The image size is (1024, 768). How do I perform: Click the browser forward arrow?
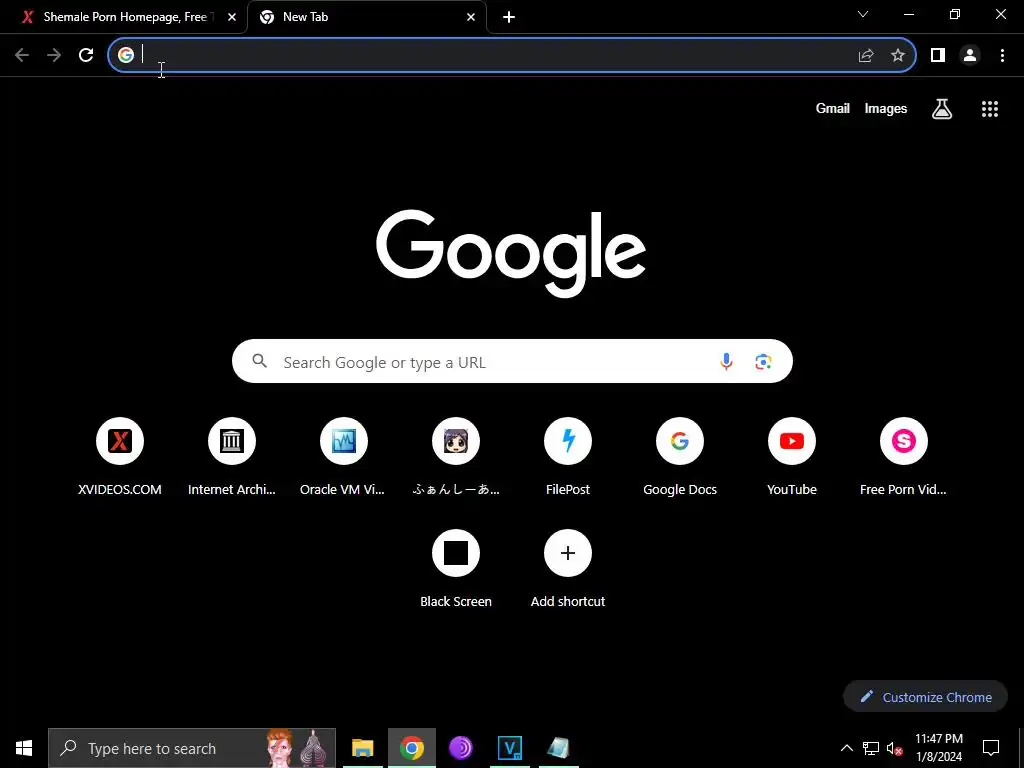tap(54, 55)
